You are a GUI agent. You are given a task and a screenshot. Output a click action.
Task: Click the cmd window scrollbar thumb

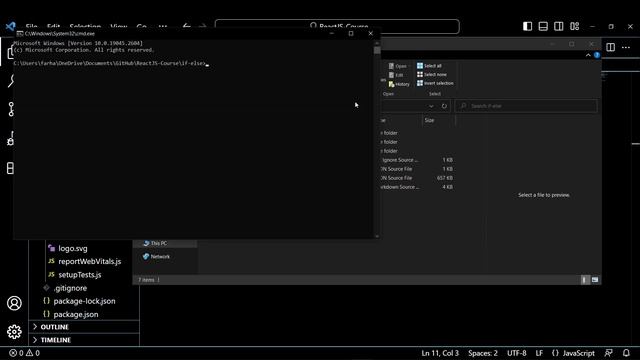(x=377, y=50)
